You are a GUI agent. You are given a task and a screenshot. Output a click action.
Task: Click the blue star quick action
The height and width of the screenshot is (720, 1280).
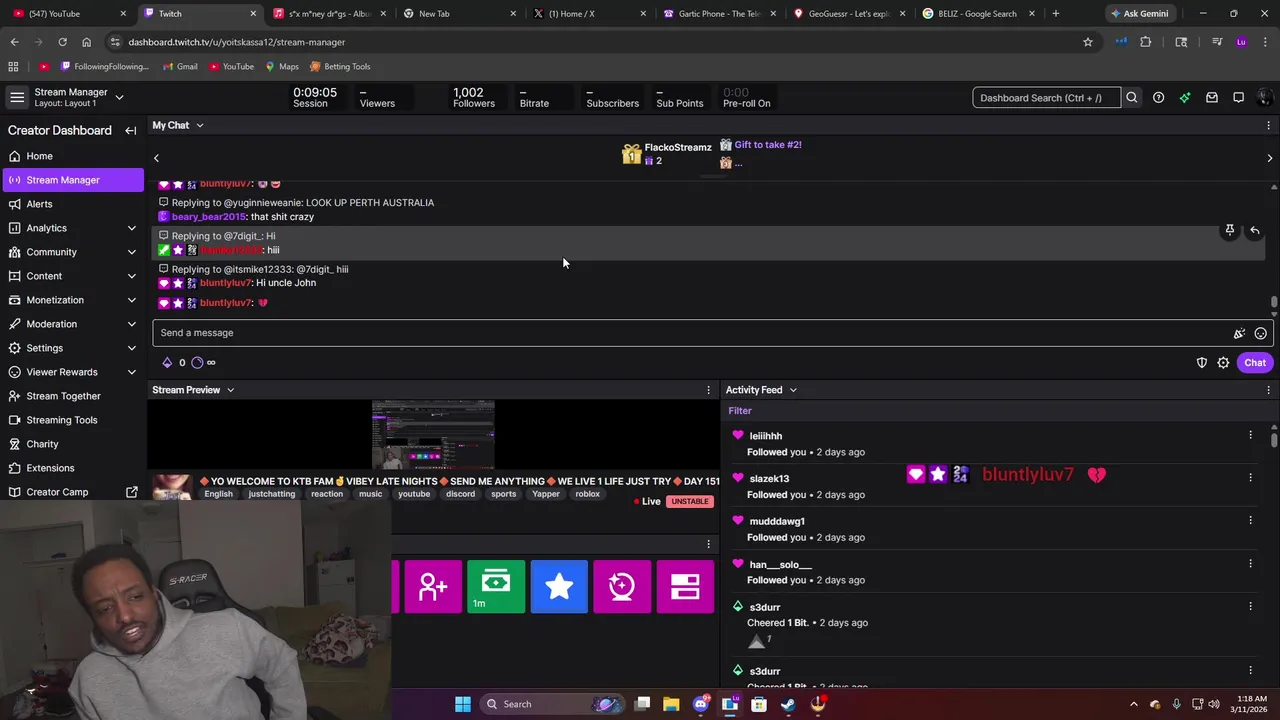[559, 586]
